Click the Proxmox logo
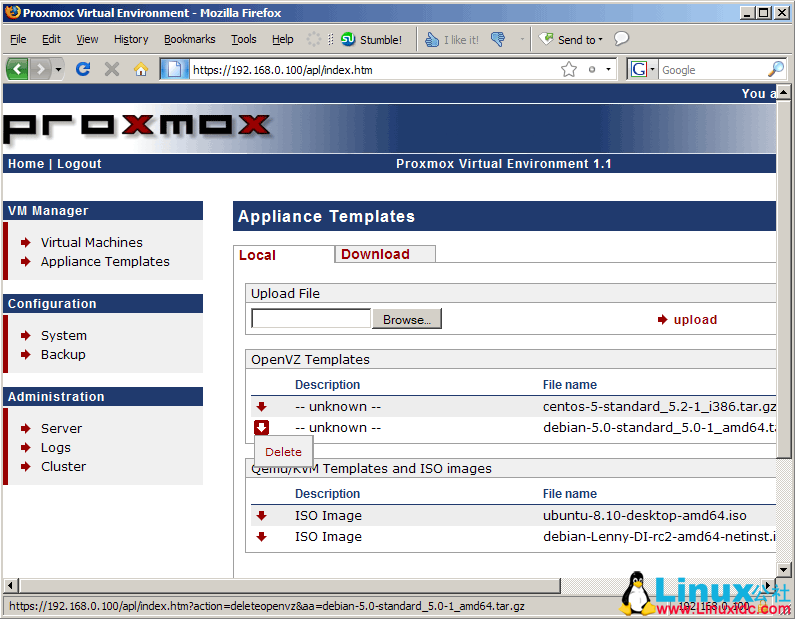Image resolution: width=795 pixels, height=619 pixels. [136, 127]
